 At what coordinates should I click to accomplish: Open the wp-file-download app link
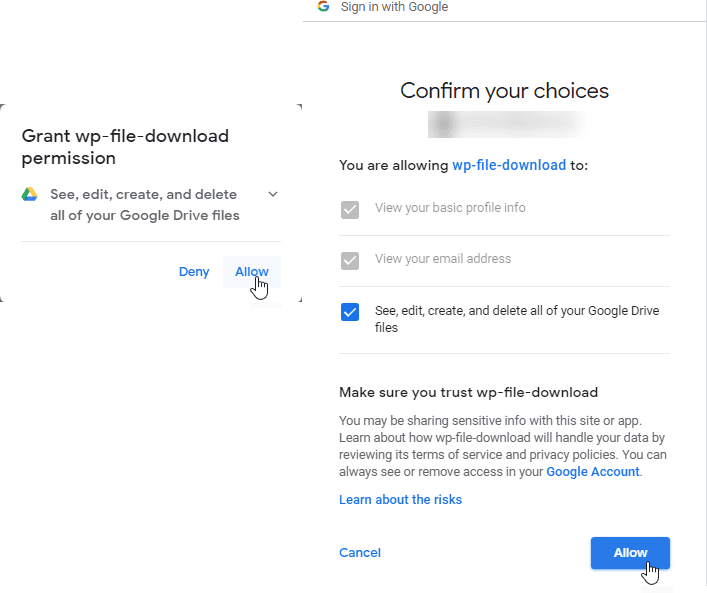[x=509, y=165]
